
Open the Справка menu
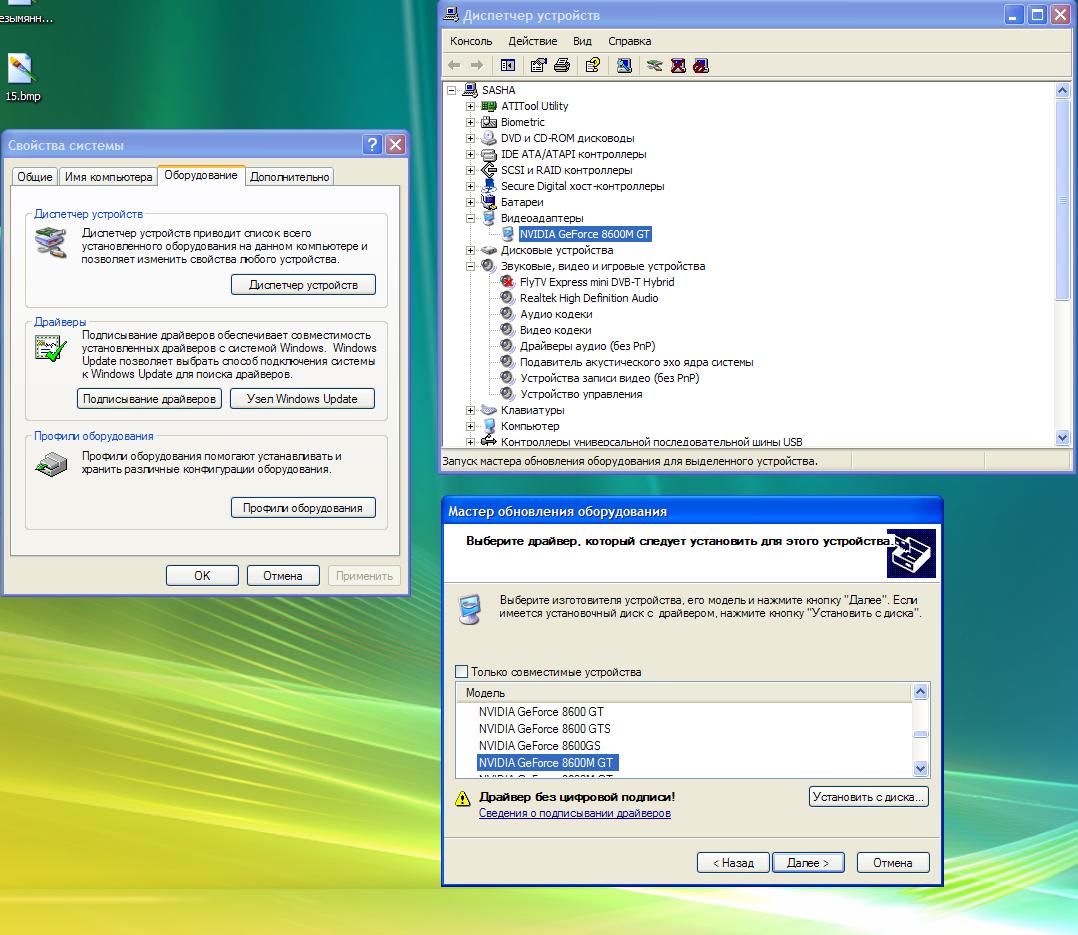[x=630, y=41]
